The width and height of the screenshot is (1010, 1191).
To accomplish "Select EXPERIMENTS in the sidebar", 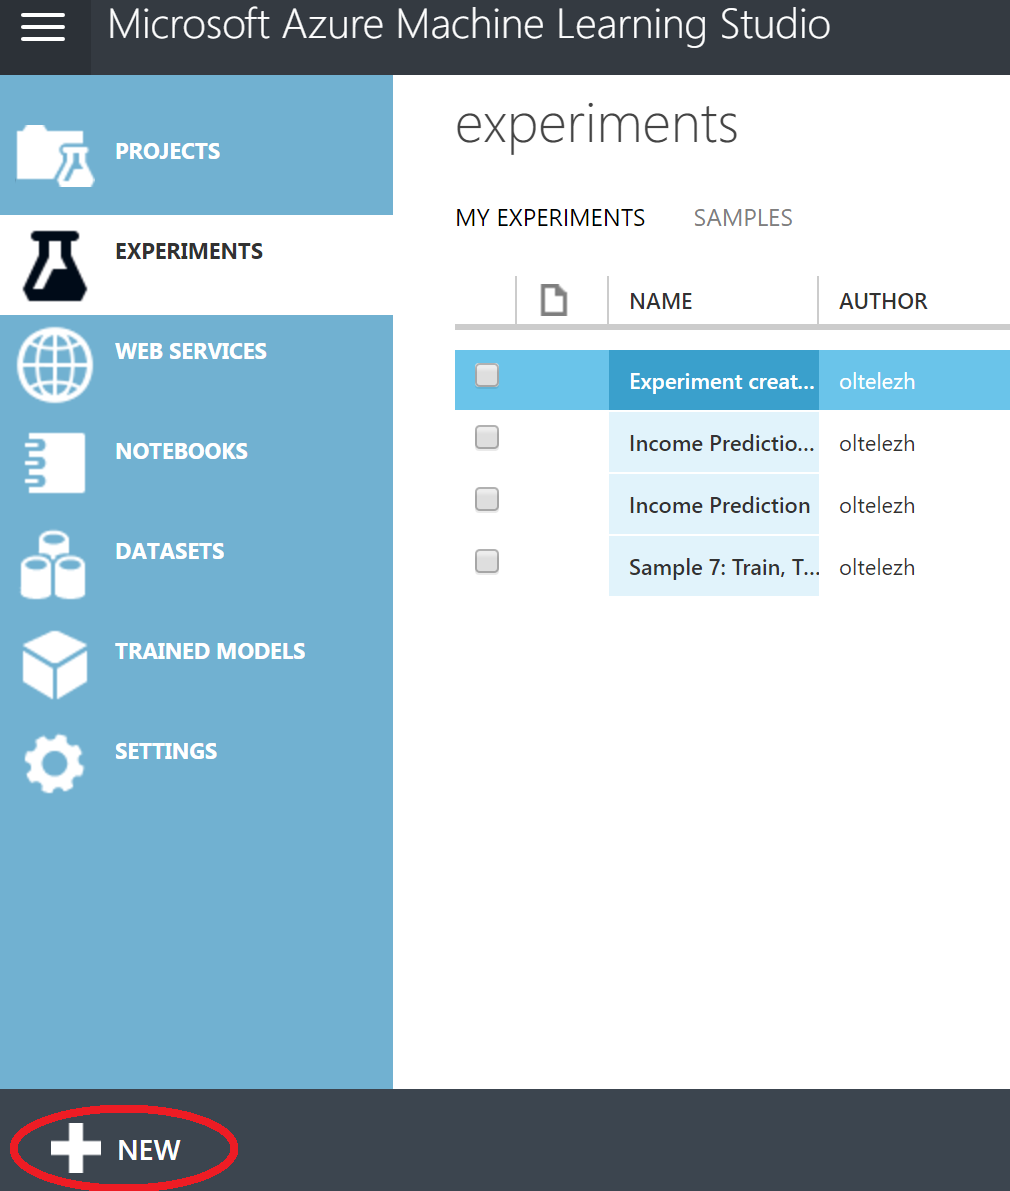I will (x=189, y=251).
